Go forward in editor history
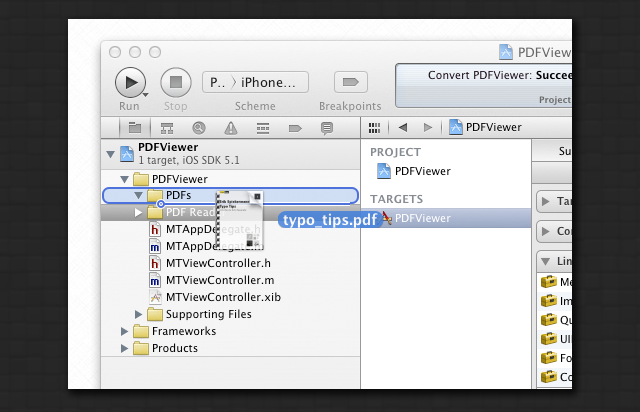Screen dimensions: 640x412 (427, 127)
